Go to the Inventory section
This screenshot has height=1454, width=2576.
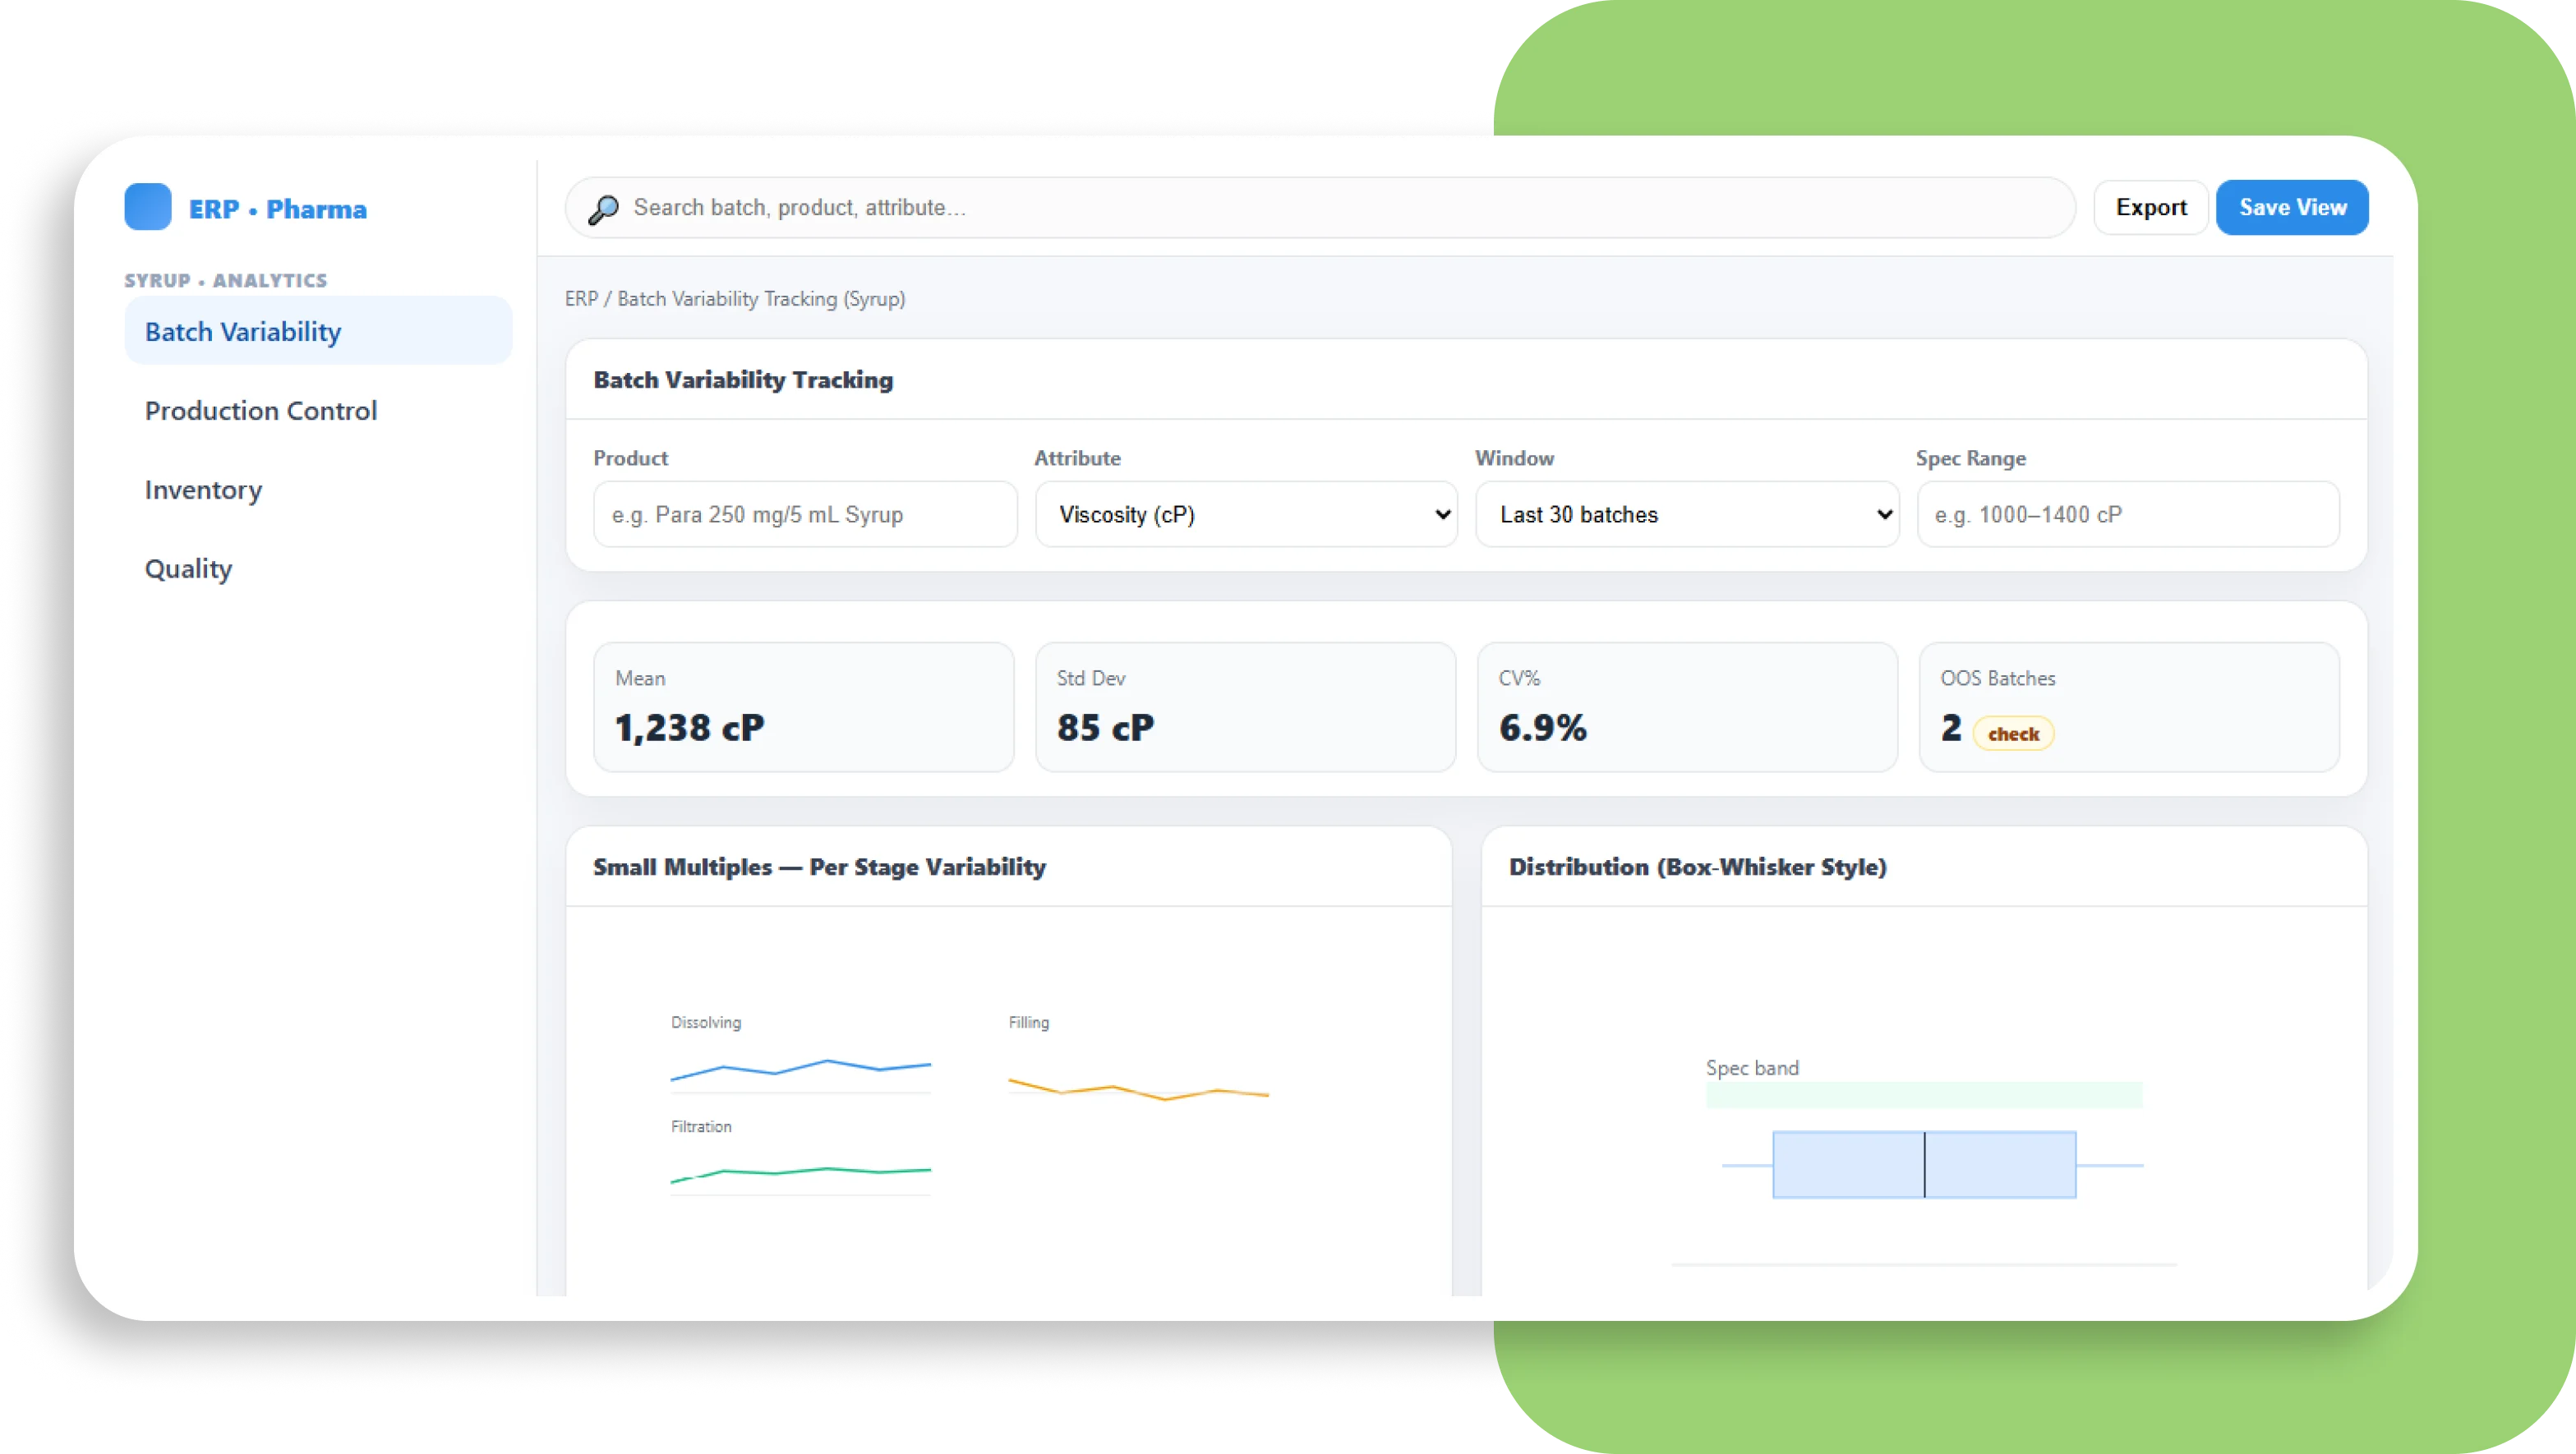(x=203, y=490)
